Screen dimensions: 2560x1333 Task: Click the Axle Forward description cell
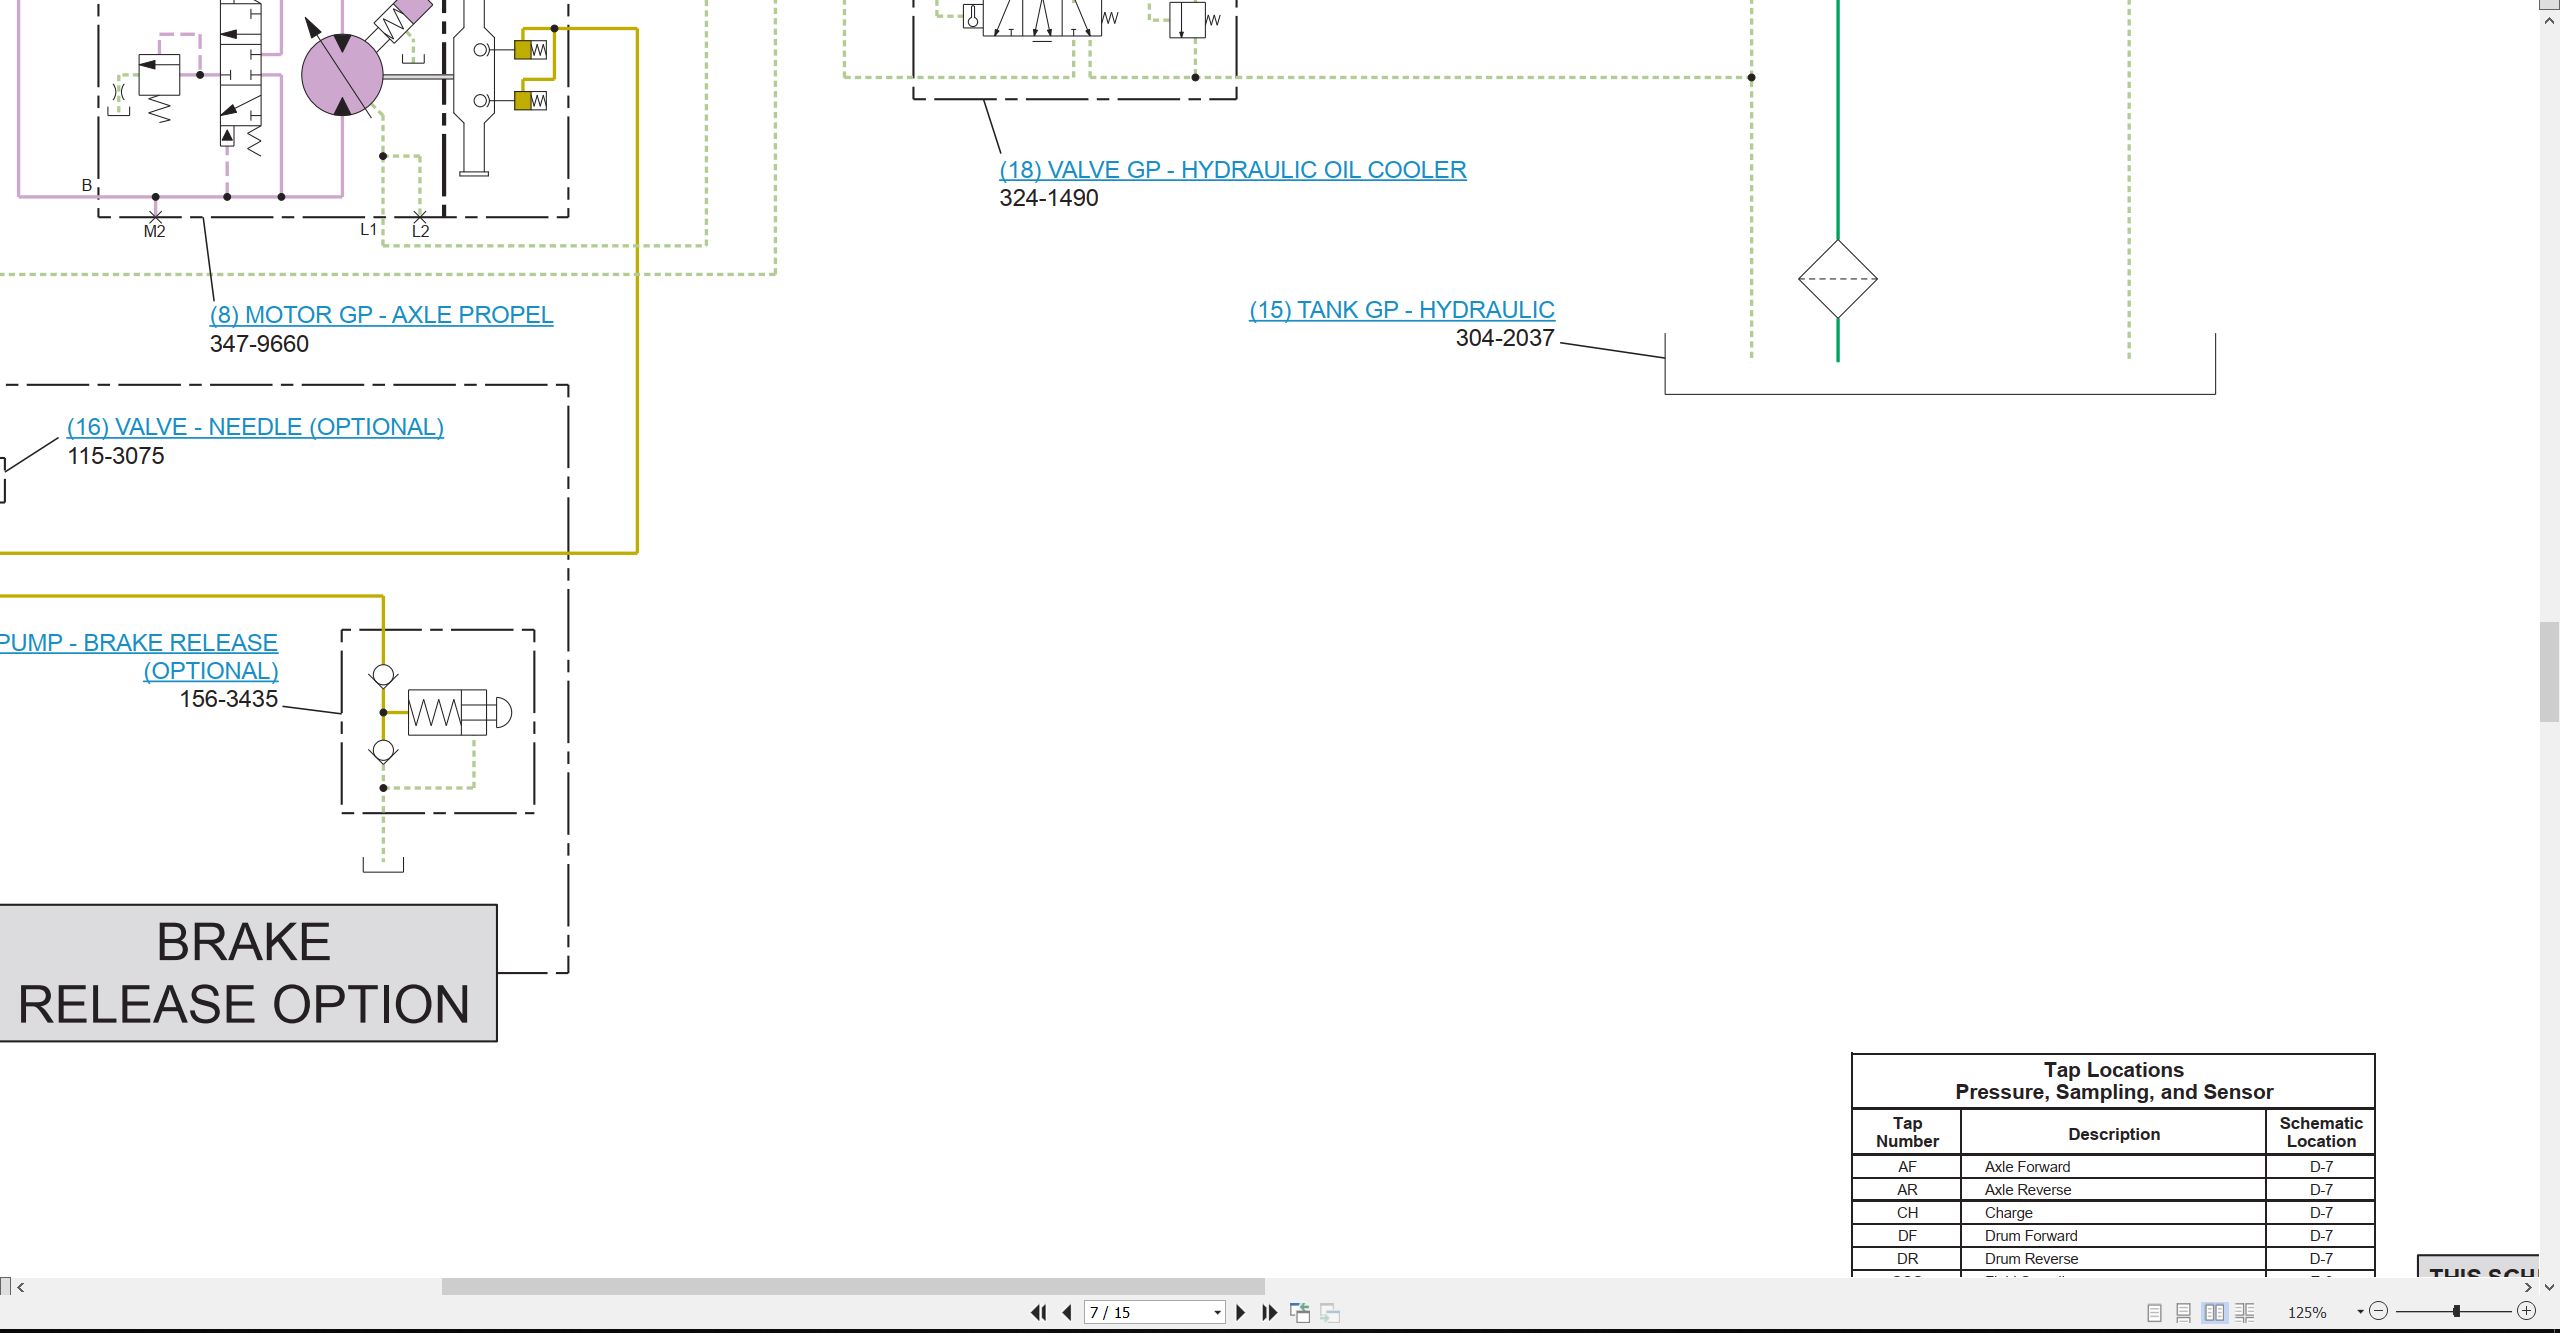tap(2113, 1167)
